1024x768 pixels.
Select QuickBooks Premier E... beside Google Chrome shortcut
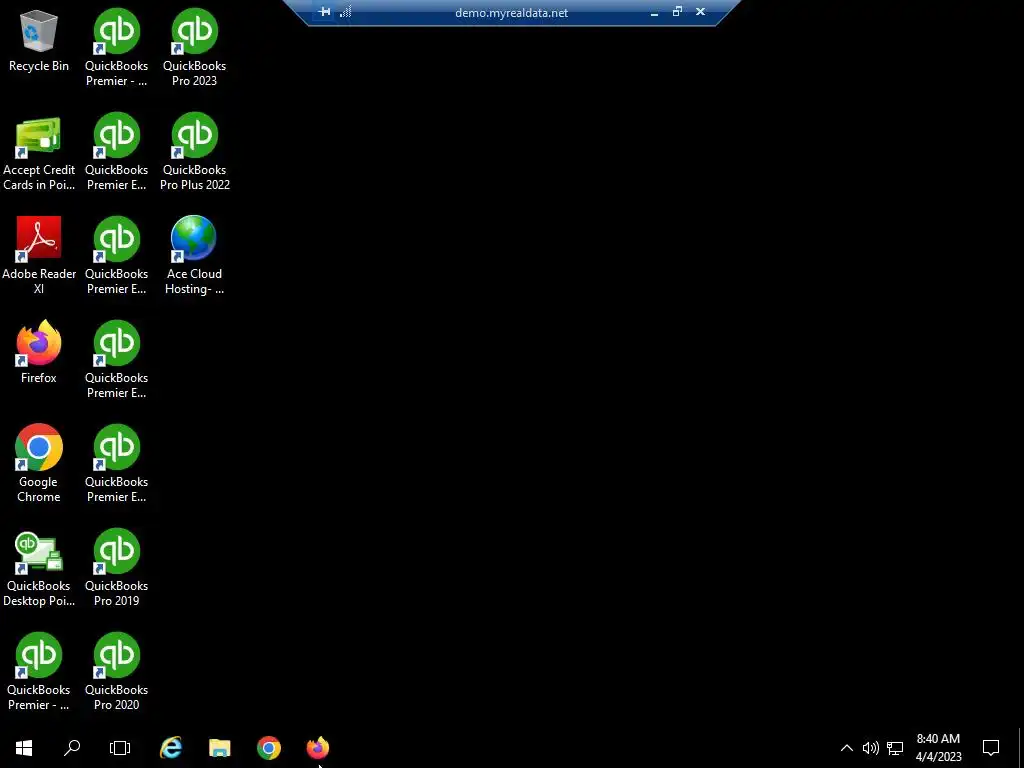point(116,464)
